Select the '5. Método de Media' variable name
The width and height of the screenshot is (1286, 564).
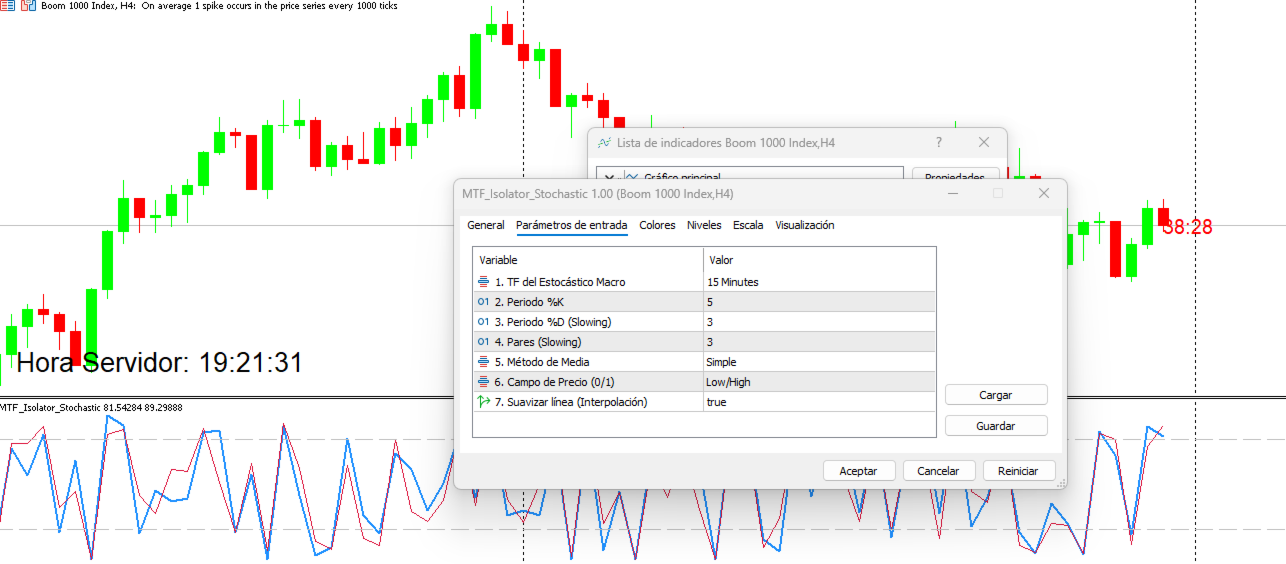click(x=542, y=362)
